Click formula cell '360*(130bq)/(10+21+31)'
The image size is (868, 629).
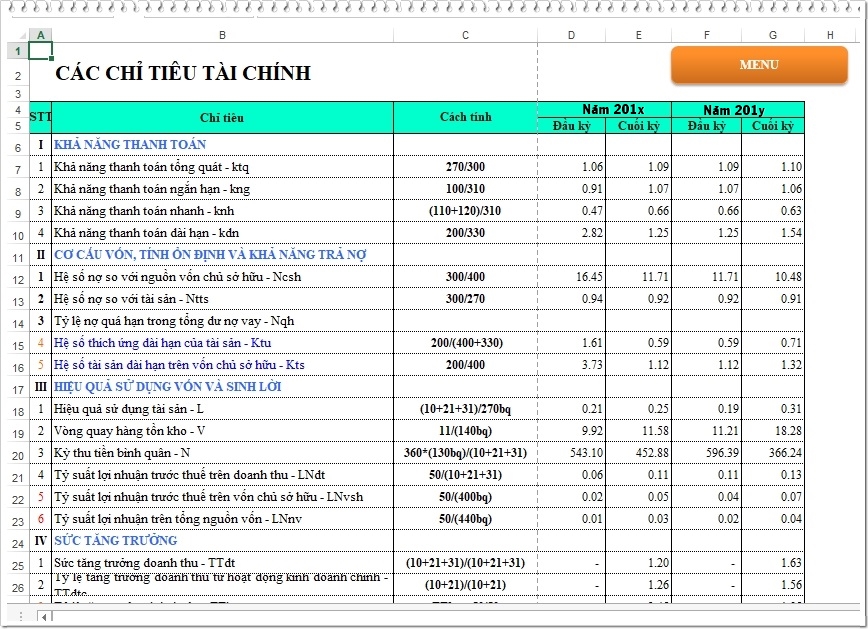(466, 453)
